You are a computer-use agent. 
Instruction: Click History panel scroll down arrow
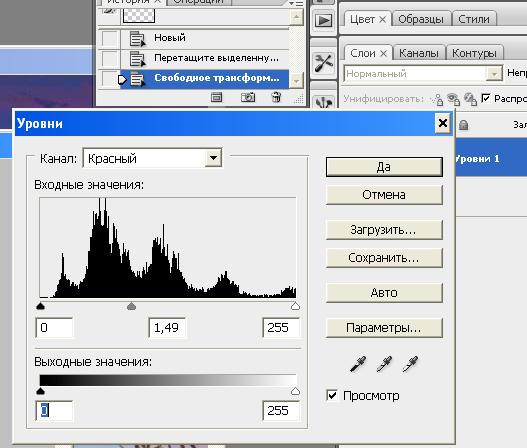point(296,81)
